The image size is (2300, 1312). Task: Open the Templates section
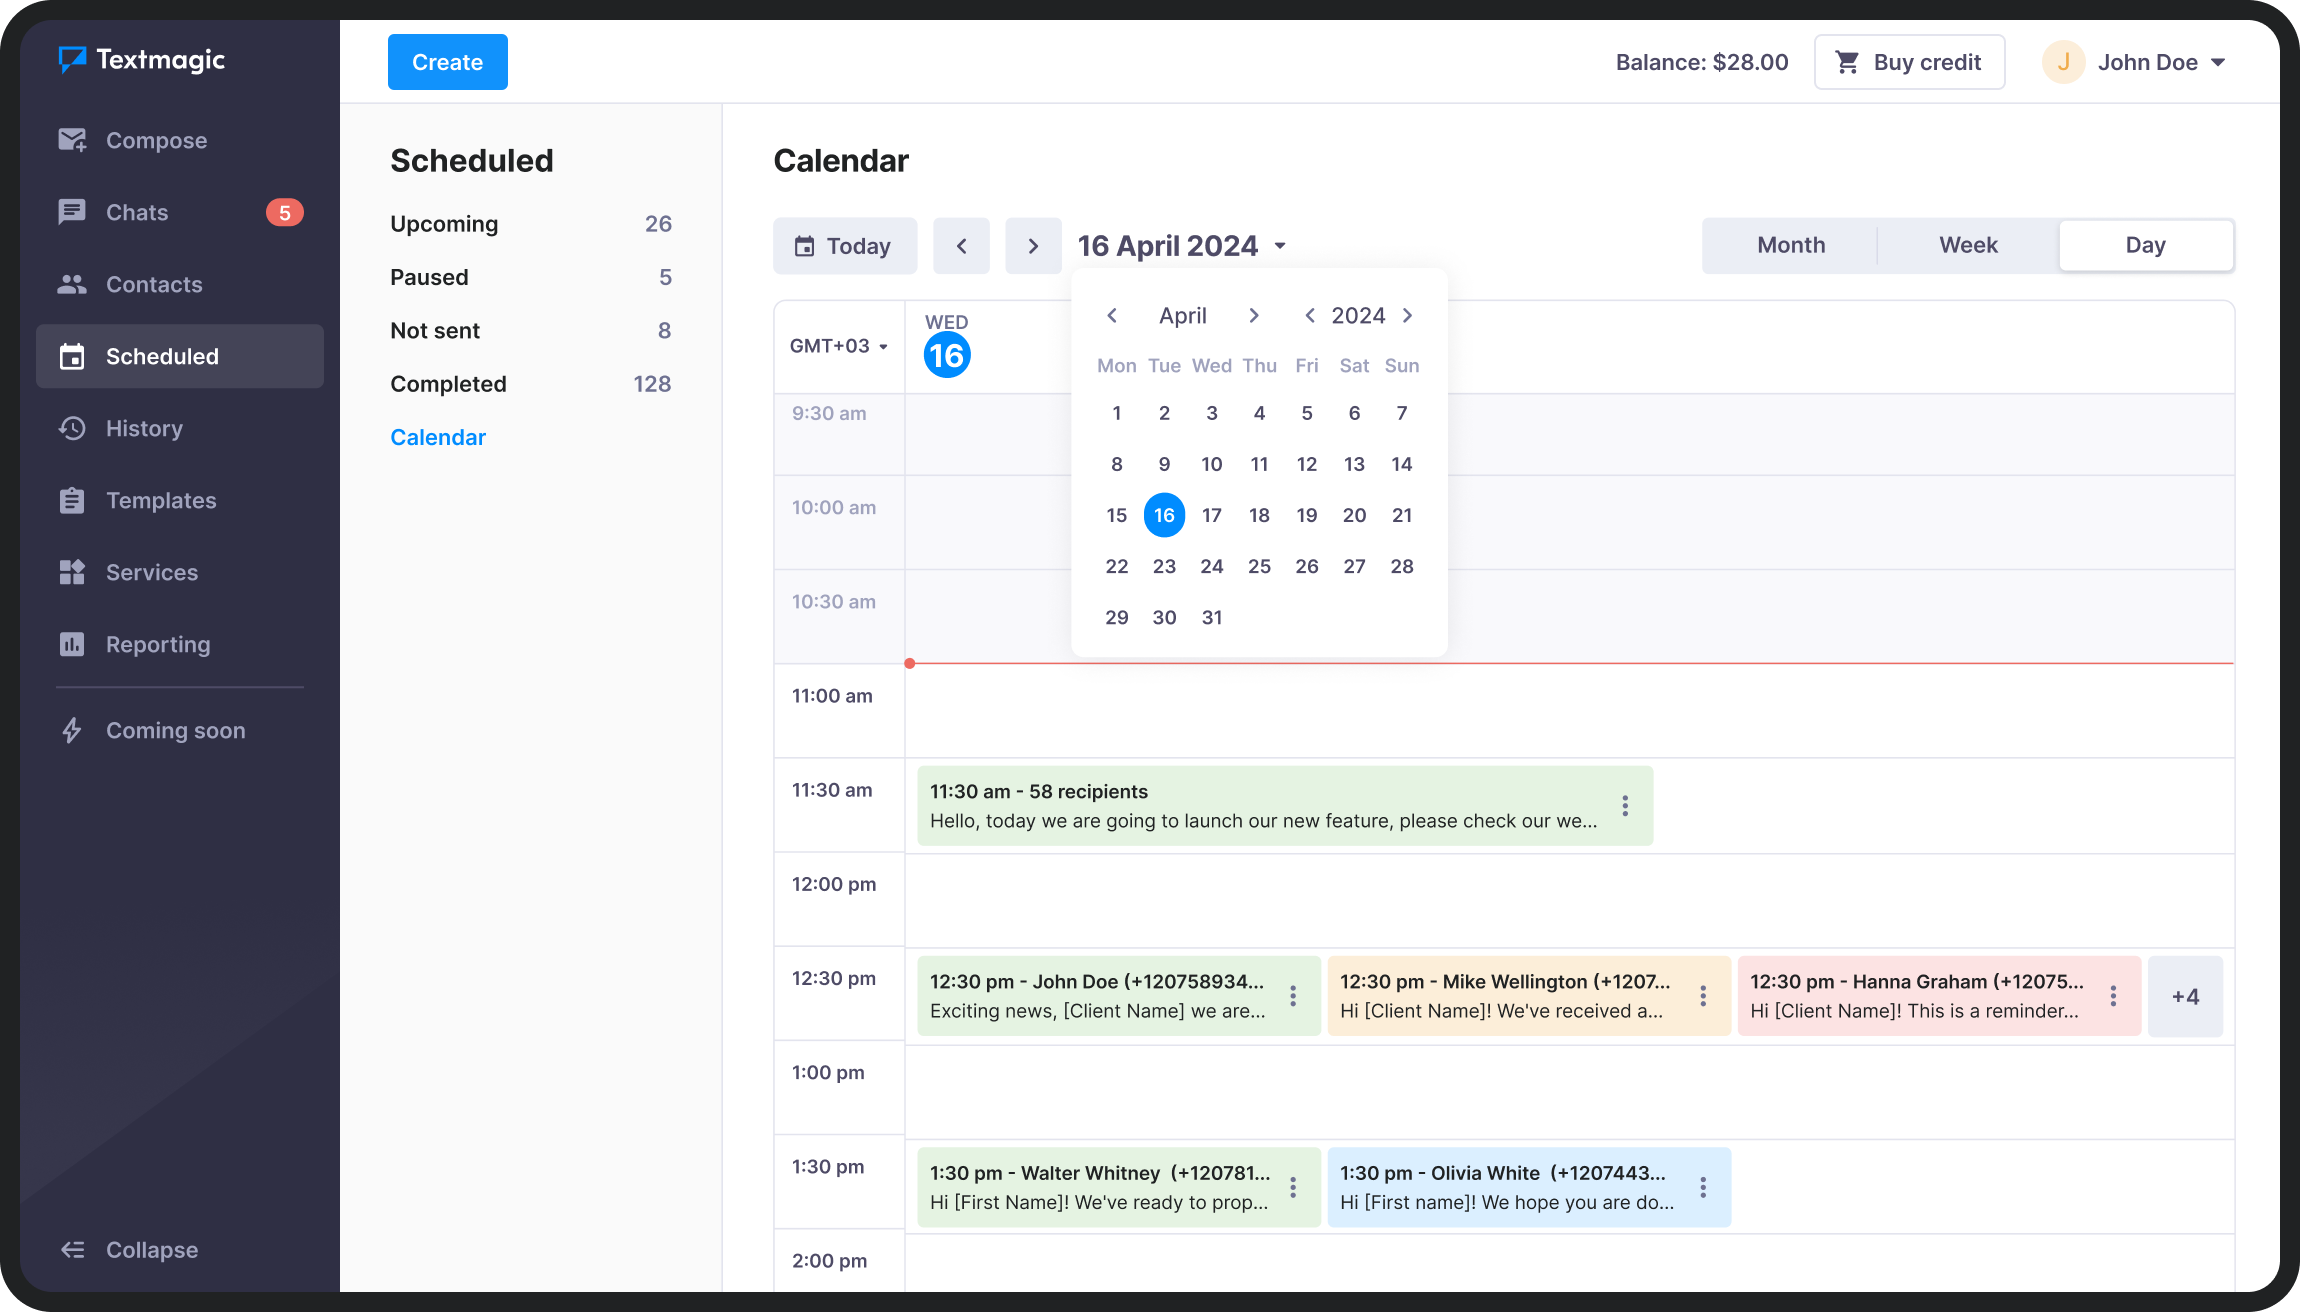pyautogui.click(x=160, y=500)
